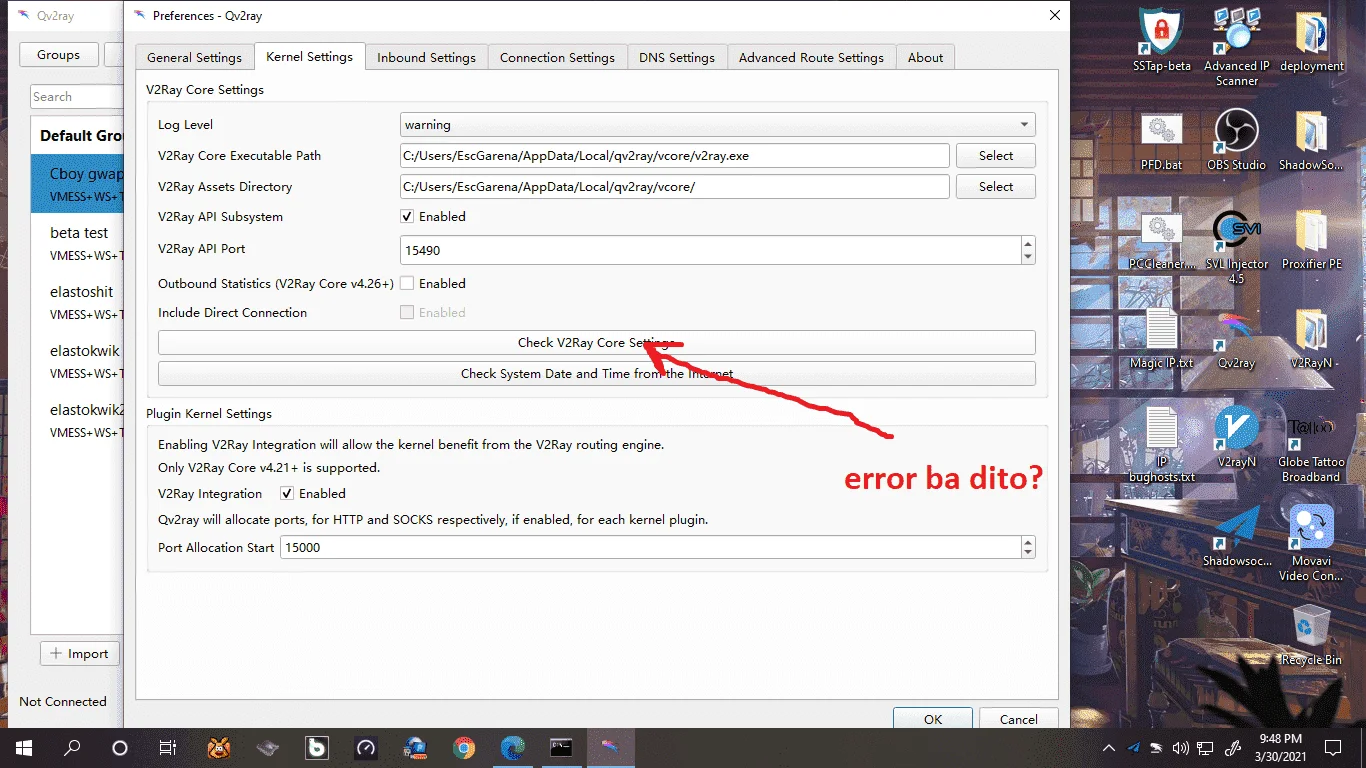The height and width of the screenshot is (768, 1366).
Task: Open the speedometer app in taskbar
Action: [x=366, y=747]
